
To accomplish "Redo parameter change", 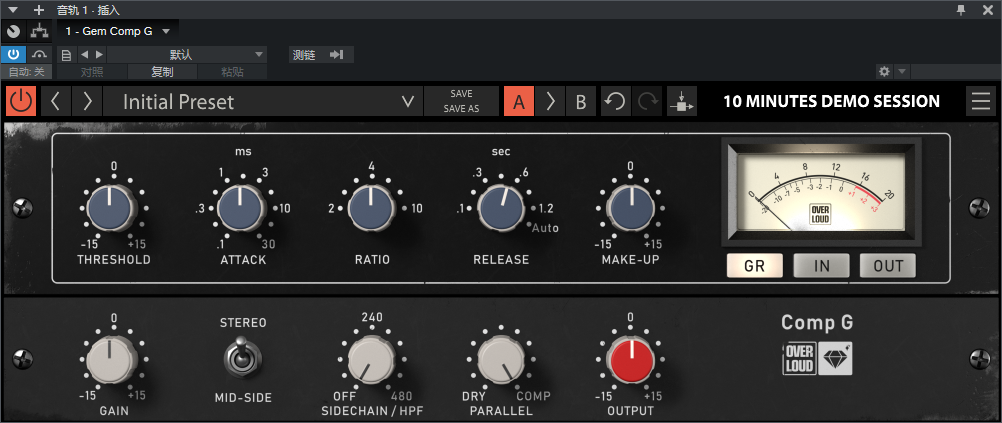I will pos(647,102).
